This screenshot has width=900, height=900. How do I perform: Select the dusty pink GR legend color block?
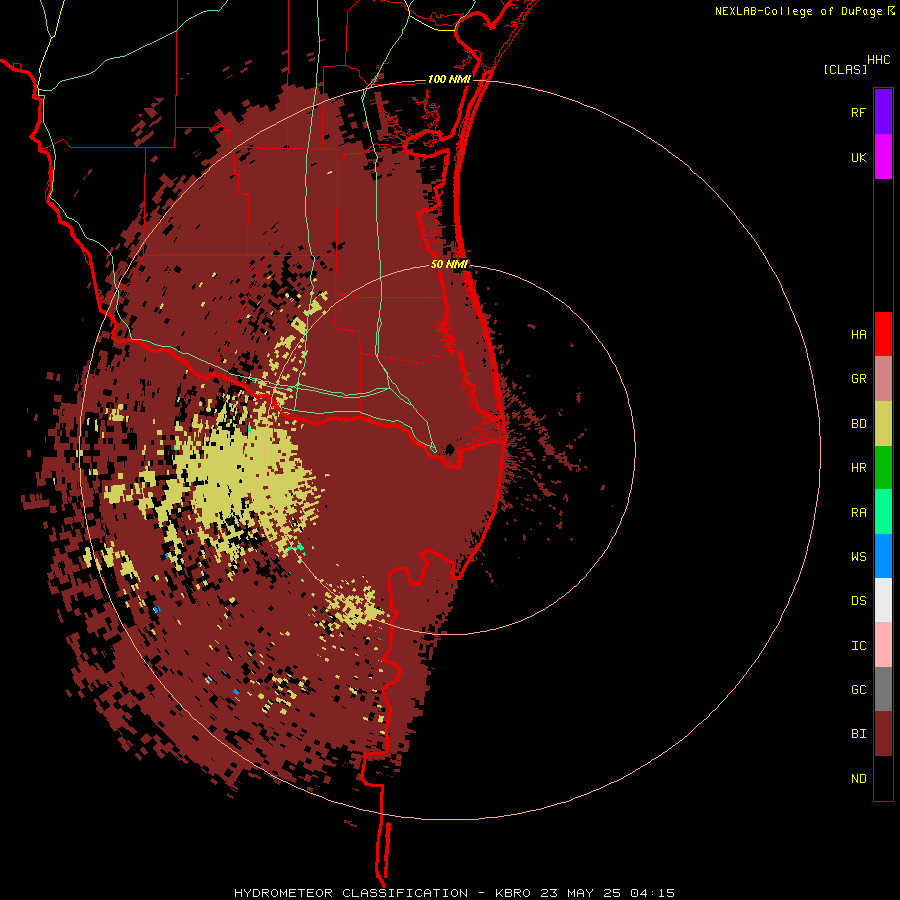point(883,379)
